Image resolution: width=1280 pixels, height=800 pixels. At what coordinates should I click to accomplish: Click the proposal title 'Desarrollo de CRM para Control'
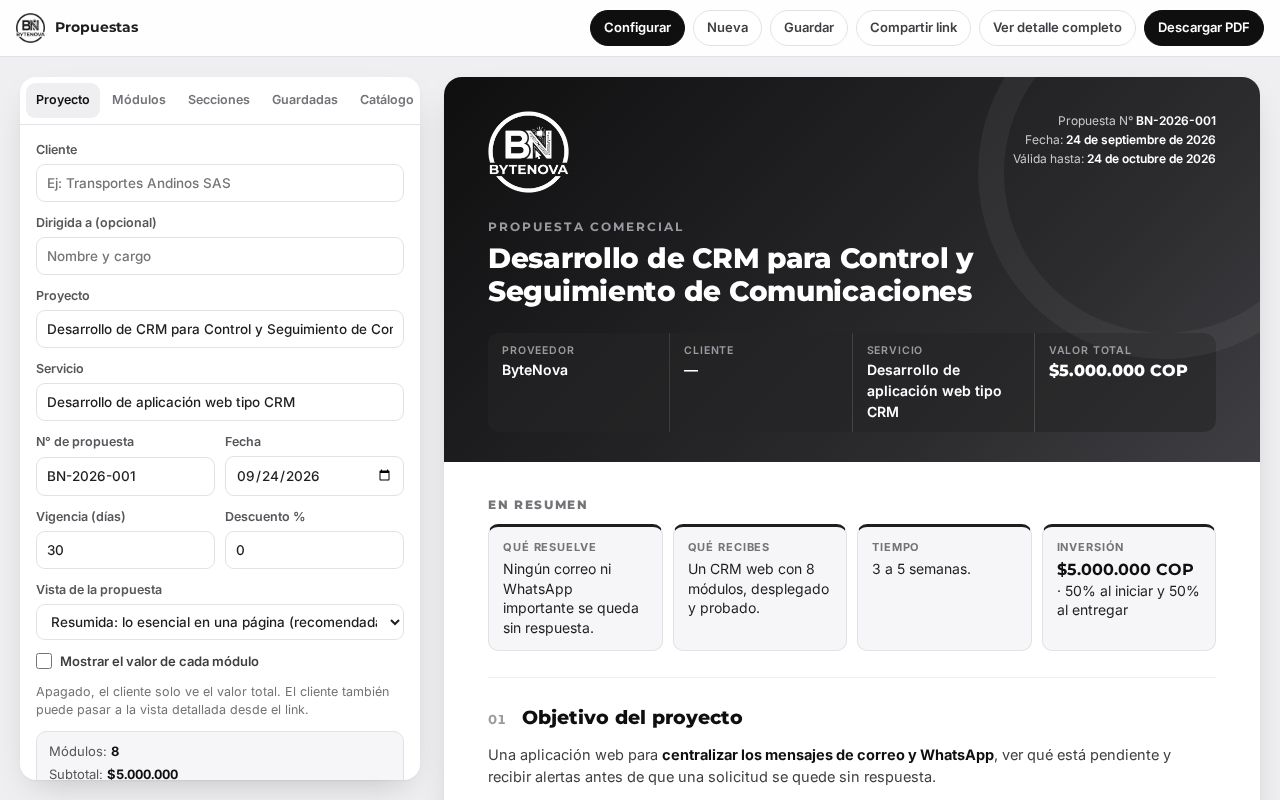(730, 274)
